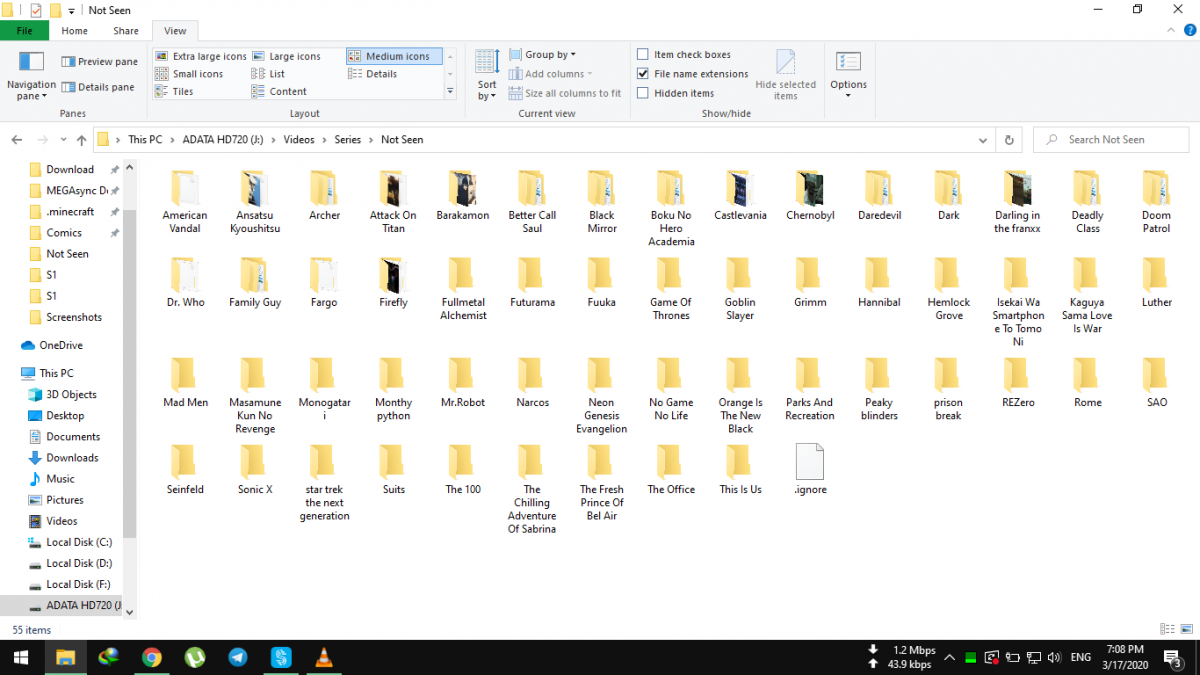Open VLC media player from taskbar

coord(323,657)
